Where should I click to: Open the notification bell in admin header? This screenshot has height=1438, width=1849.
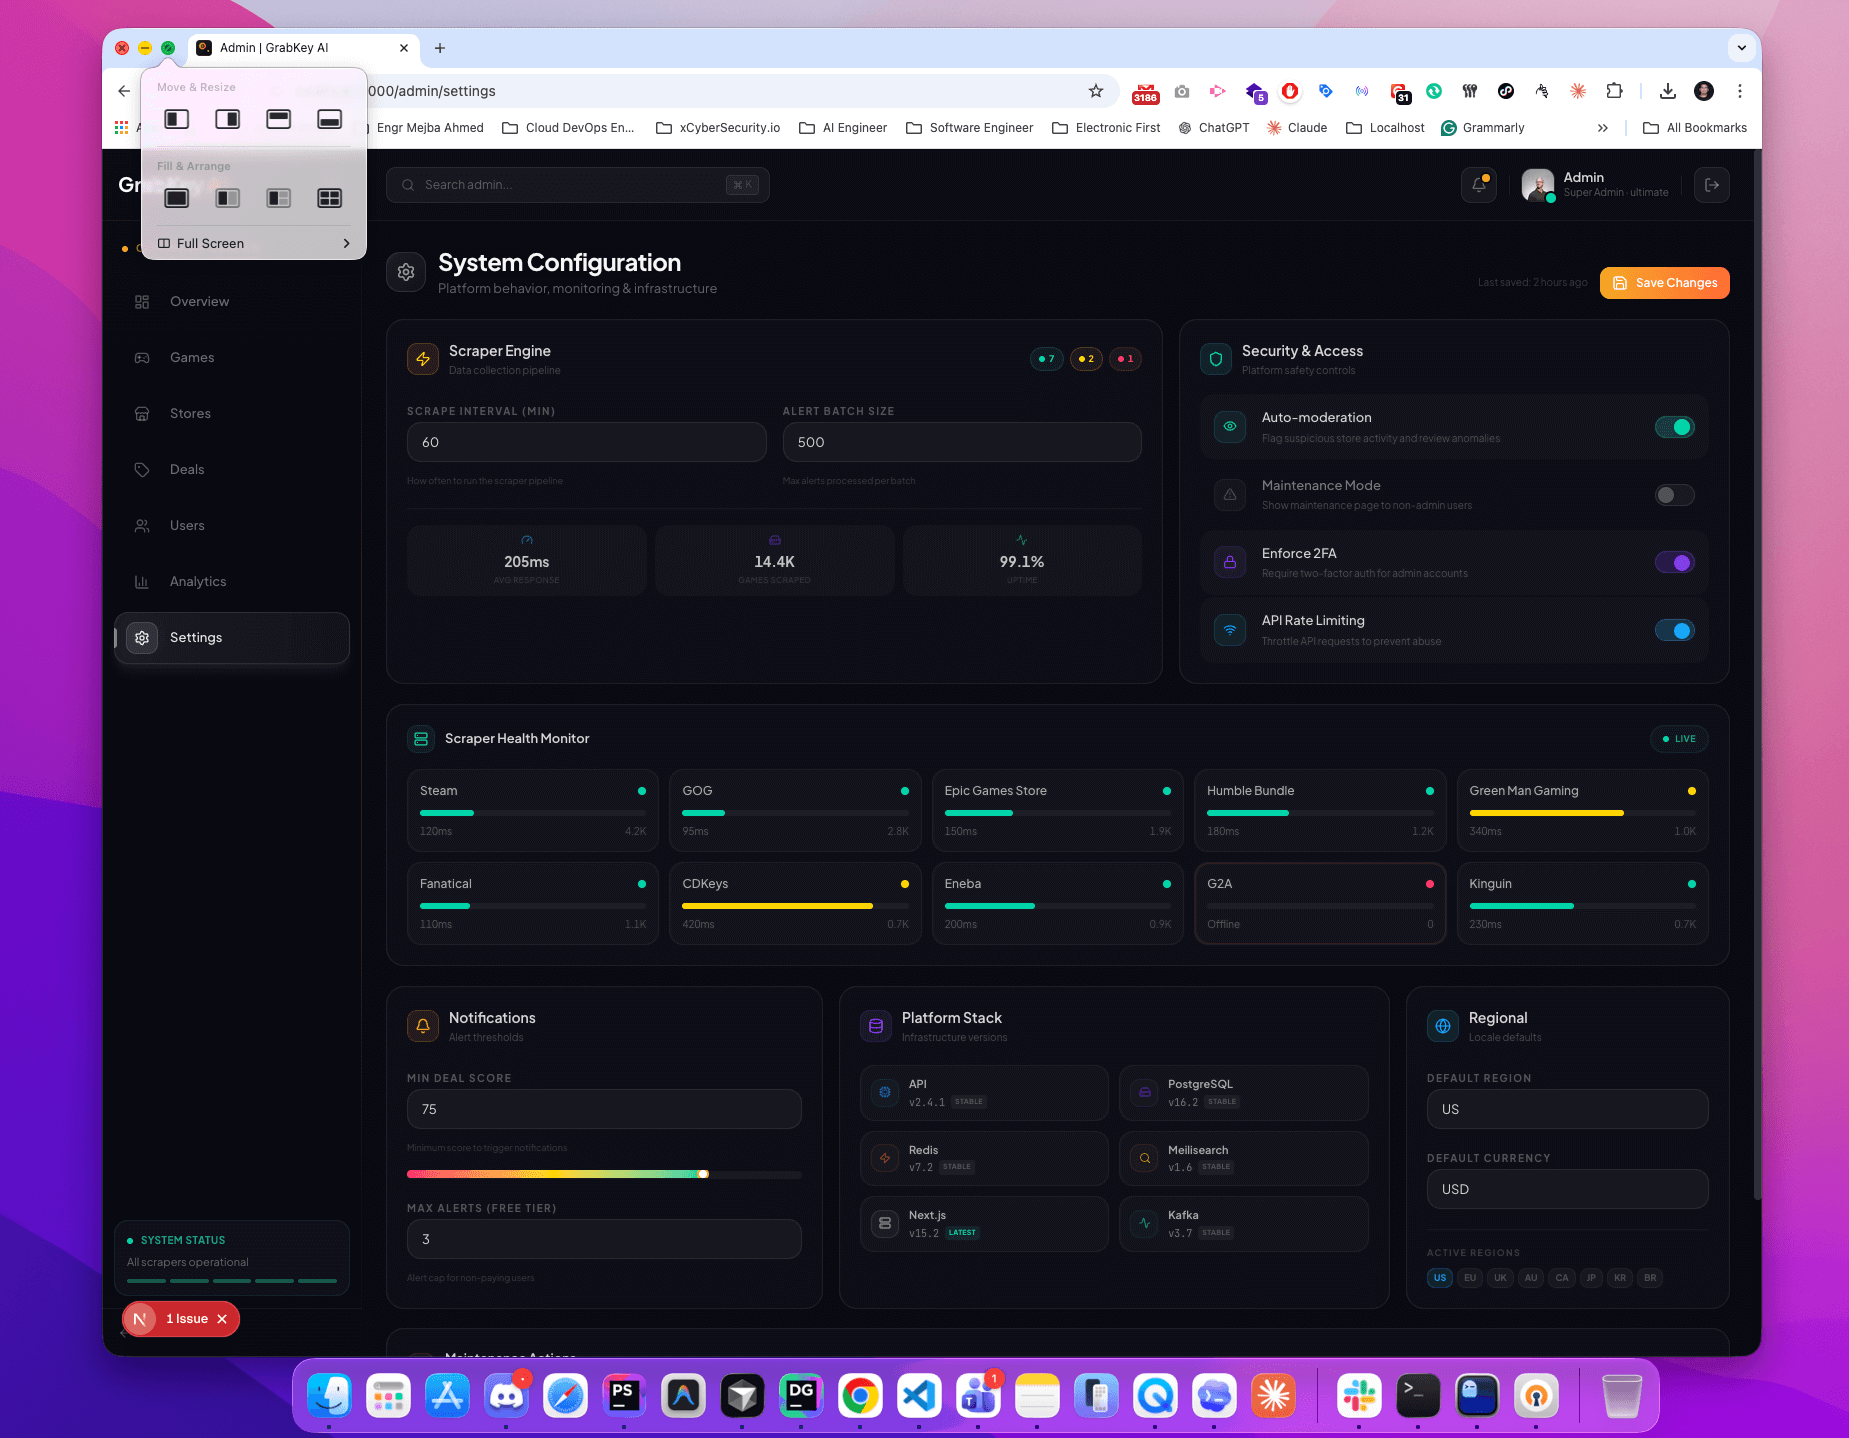(x=1479, y=185)
